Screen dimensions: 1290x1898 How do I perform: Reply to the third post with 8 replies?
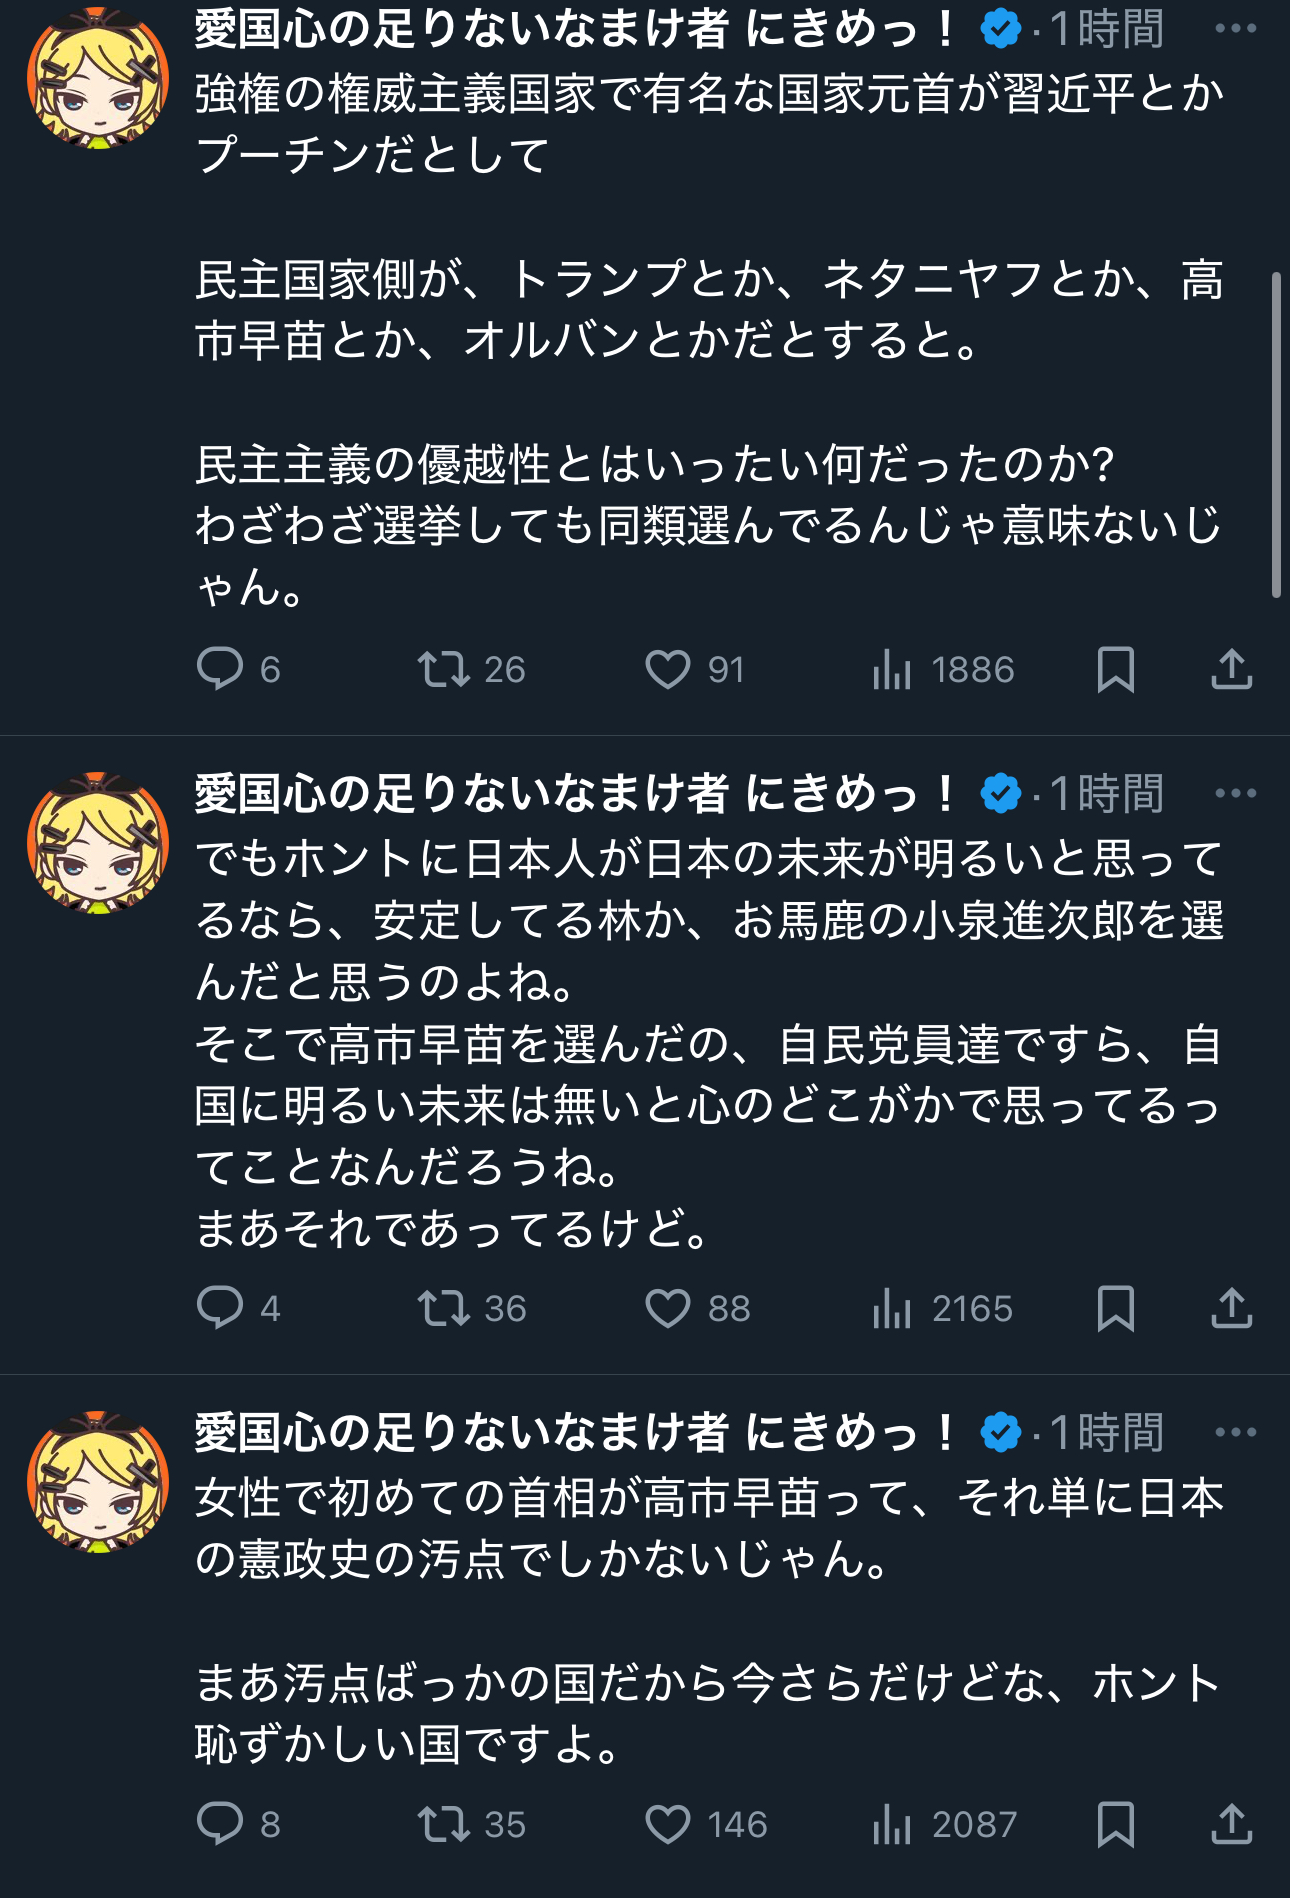(x=220, y=1824)
